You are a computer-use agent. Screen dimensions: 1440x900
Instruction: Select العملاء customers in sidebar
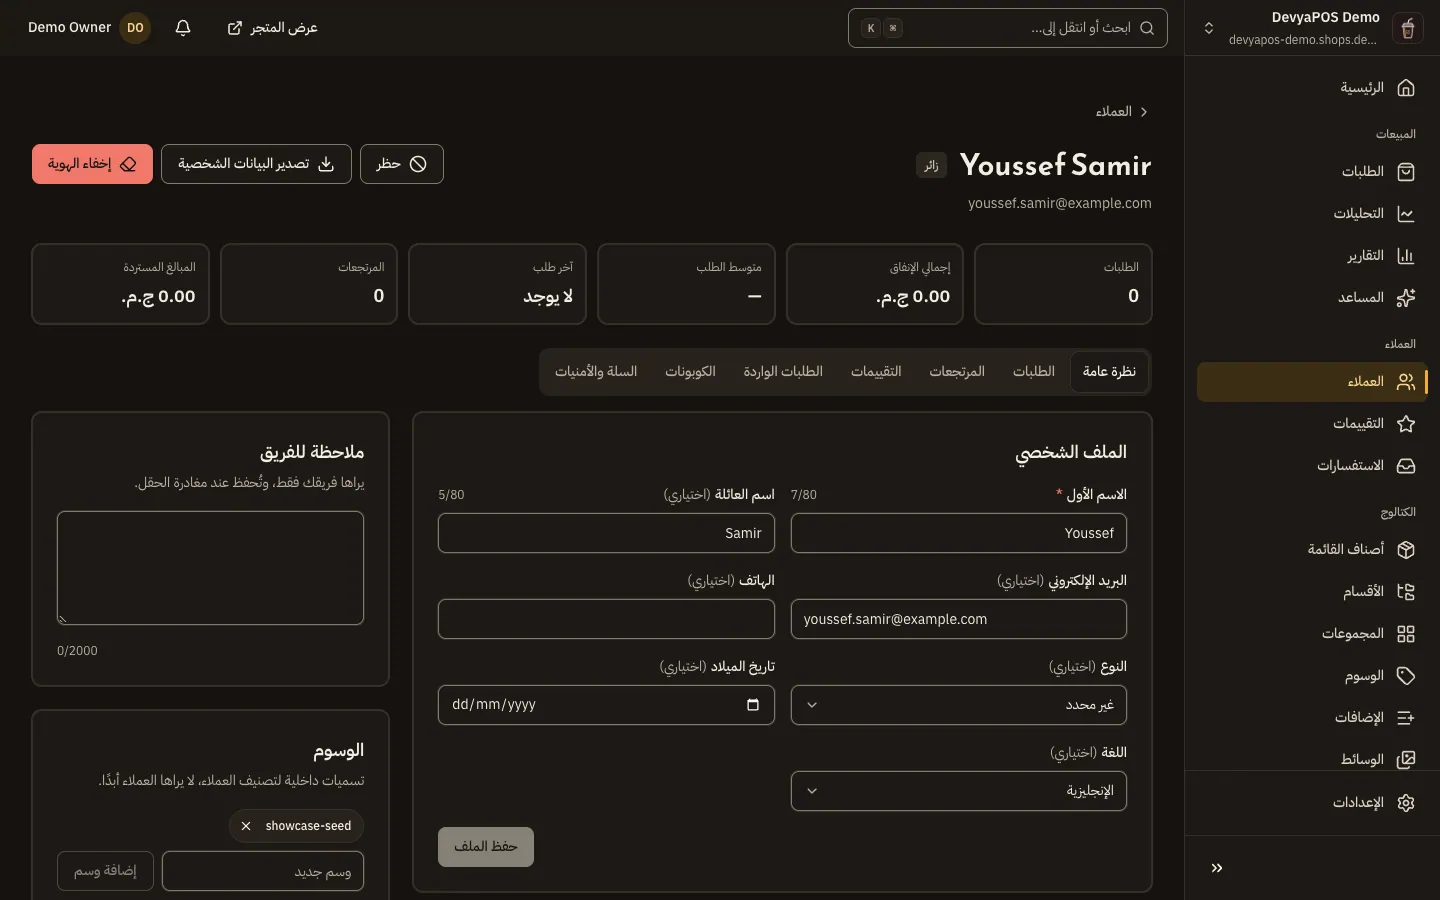[1312, 382]
